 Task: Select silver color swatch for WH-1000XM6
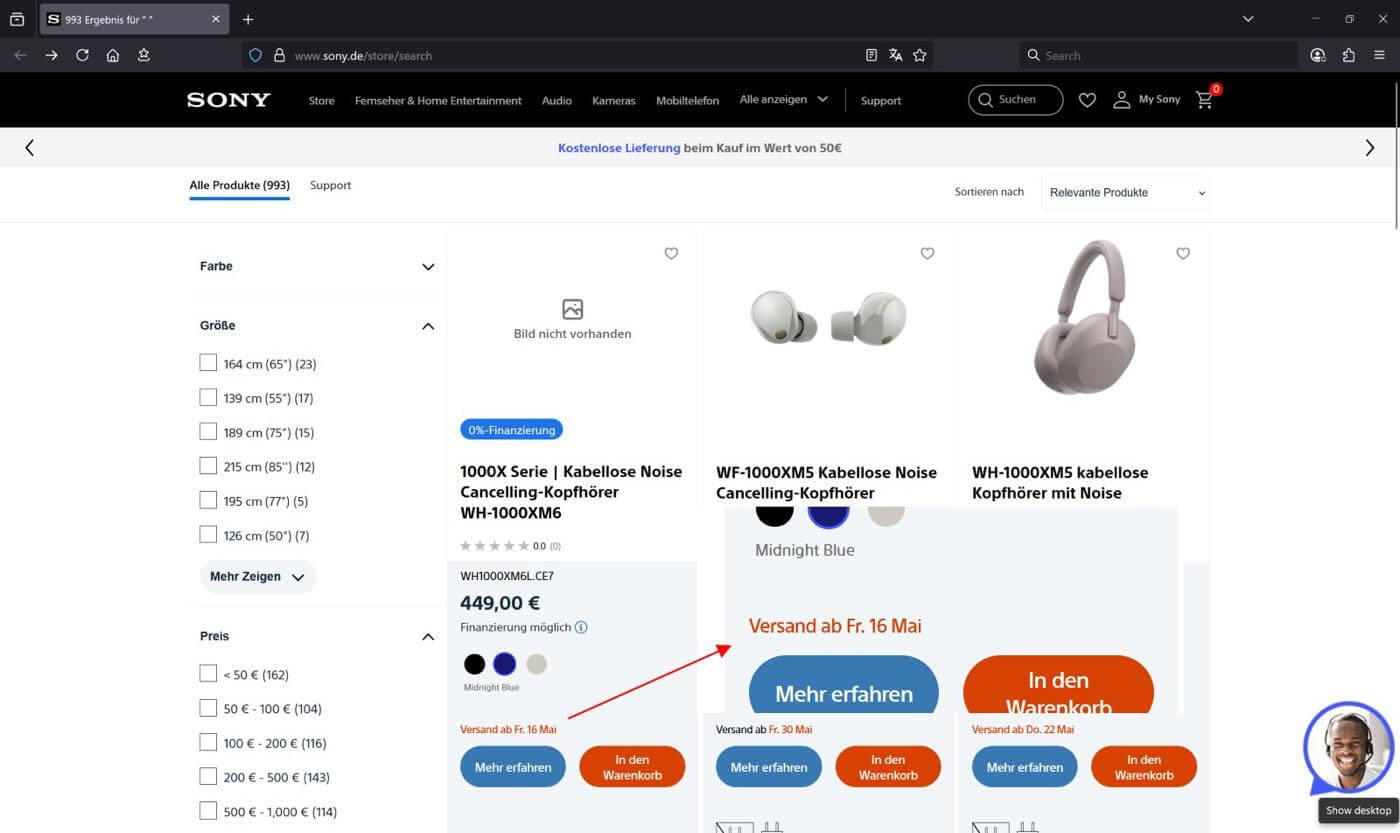click(537, 664)
